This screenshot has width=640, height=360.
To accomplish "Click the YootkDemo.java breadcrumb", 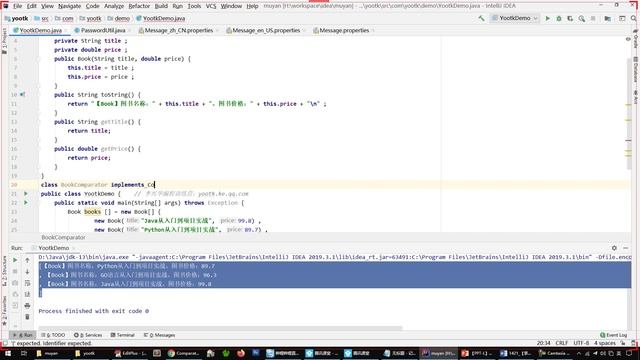I will [x=160, y=18].
